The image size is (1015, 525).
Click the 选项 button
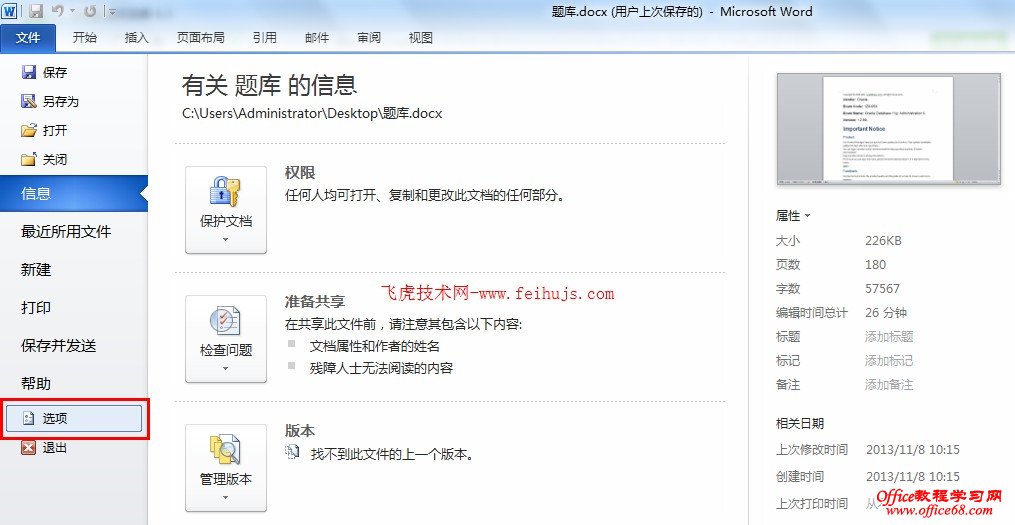click(74, 419)
